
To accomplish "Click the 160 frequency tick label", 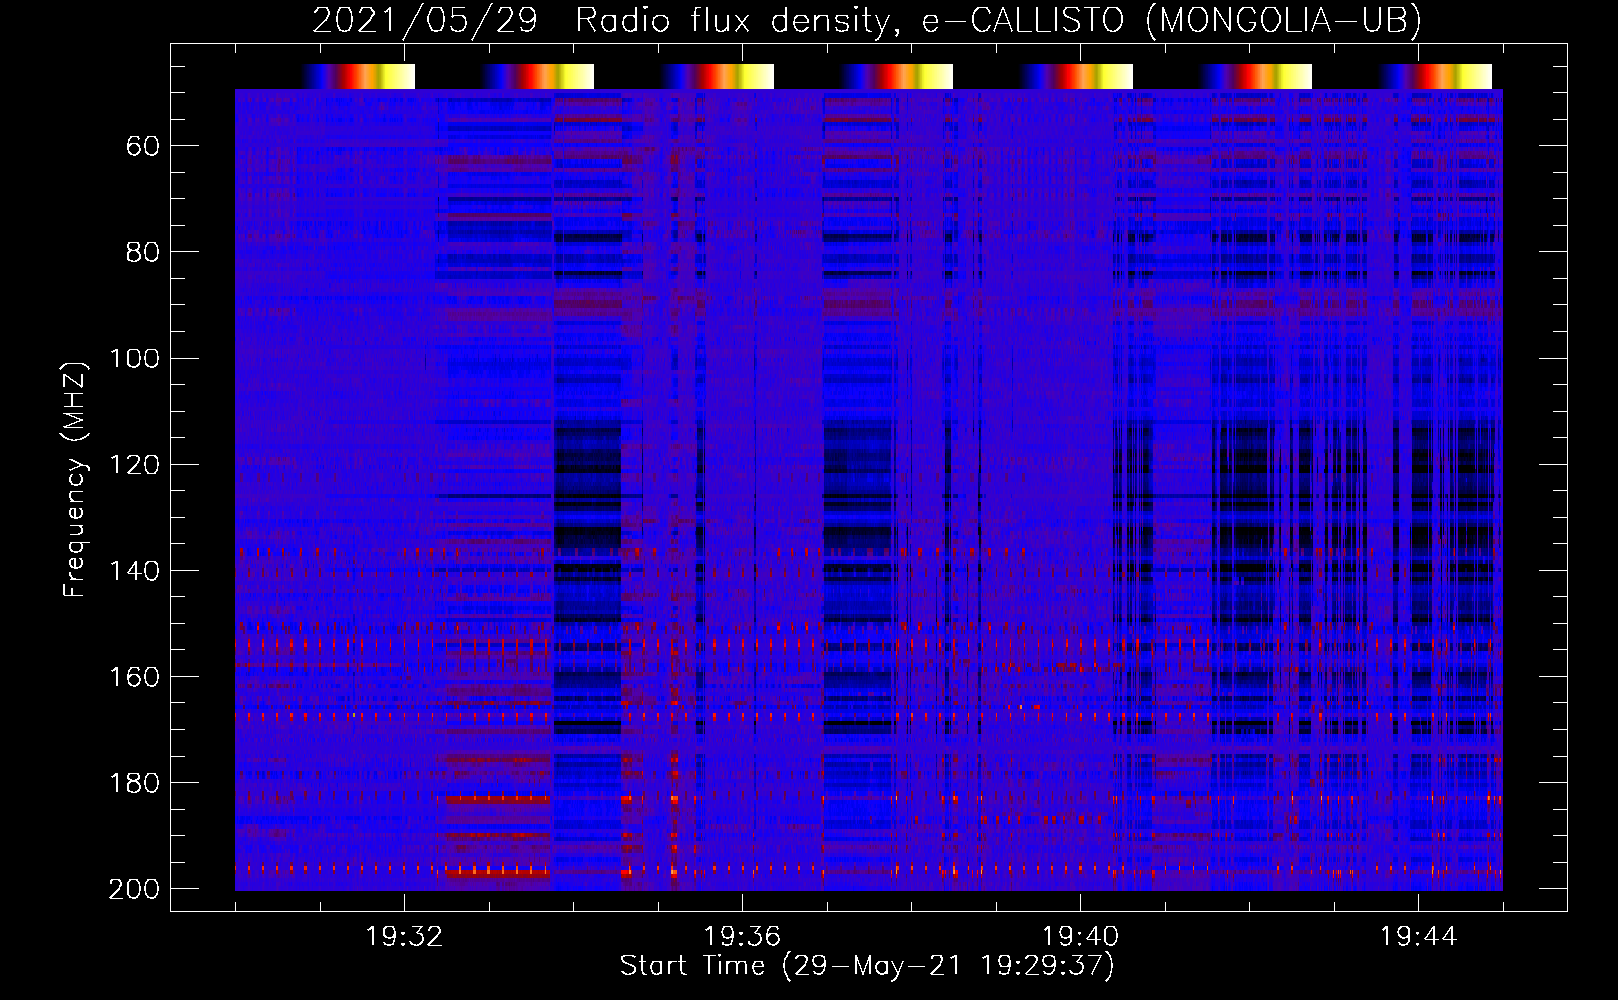I will tap(134, 677).
